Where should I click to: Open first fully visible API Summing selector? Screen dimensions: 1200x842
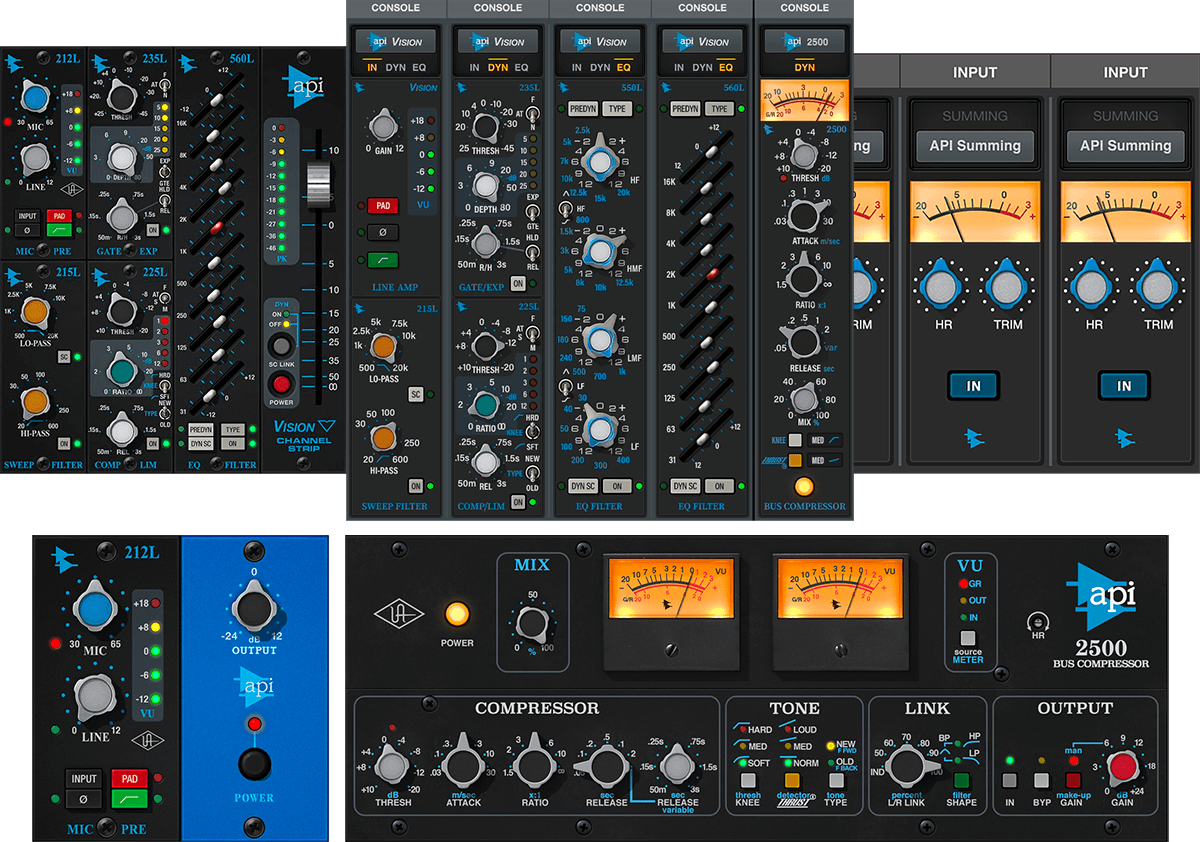click(x=975, y=146)
